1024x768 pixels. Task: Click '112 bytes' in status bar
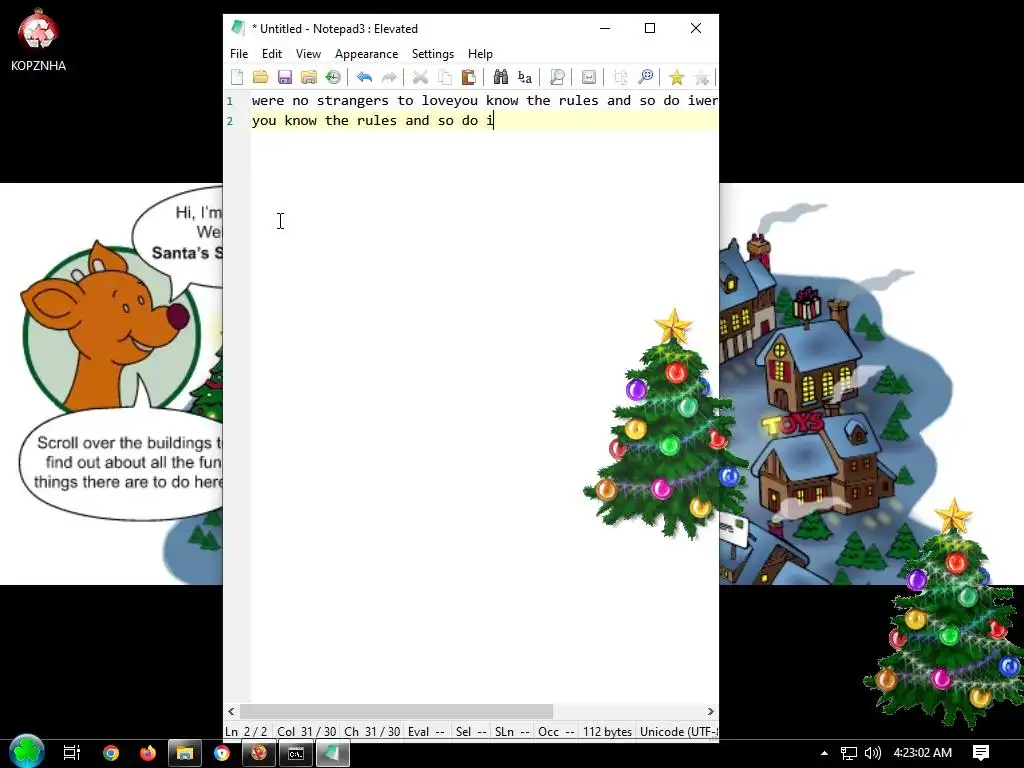coord(607,731)
